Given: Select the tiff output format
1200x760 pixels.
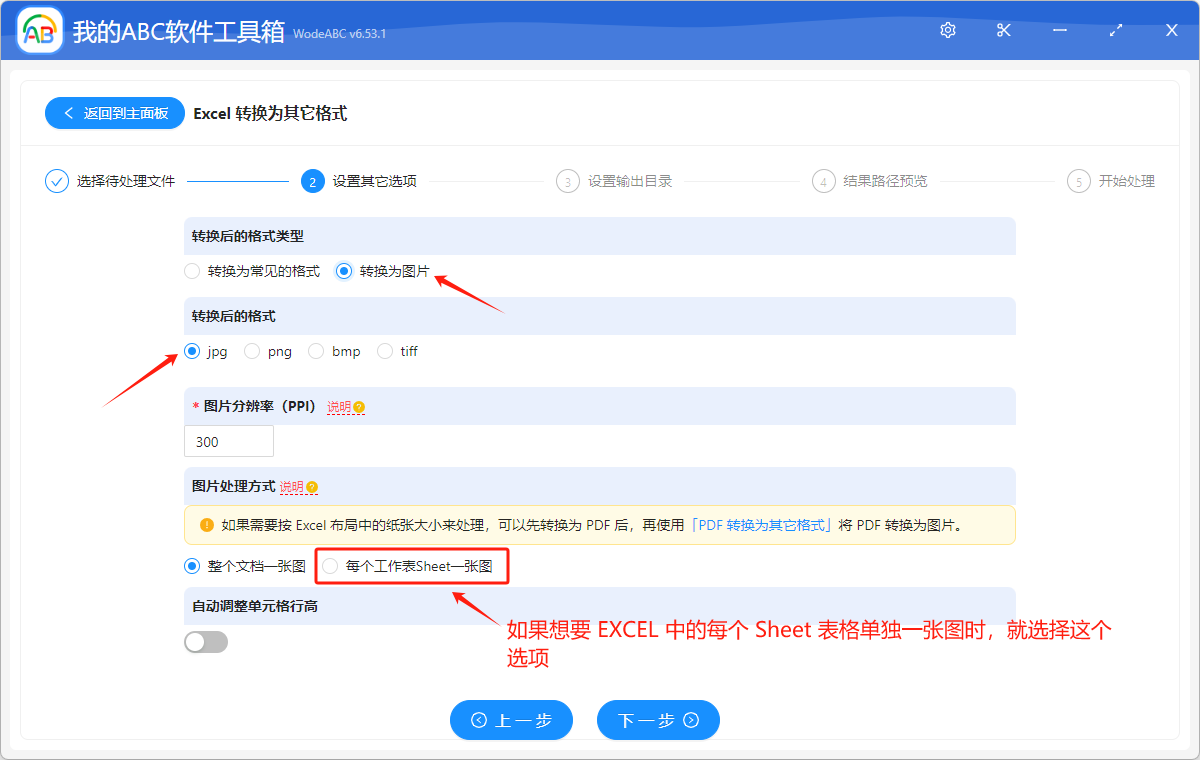Looking at the screenshot, I should pyautogui.click(x=384, y=351).
